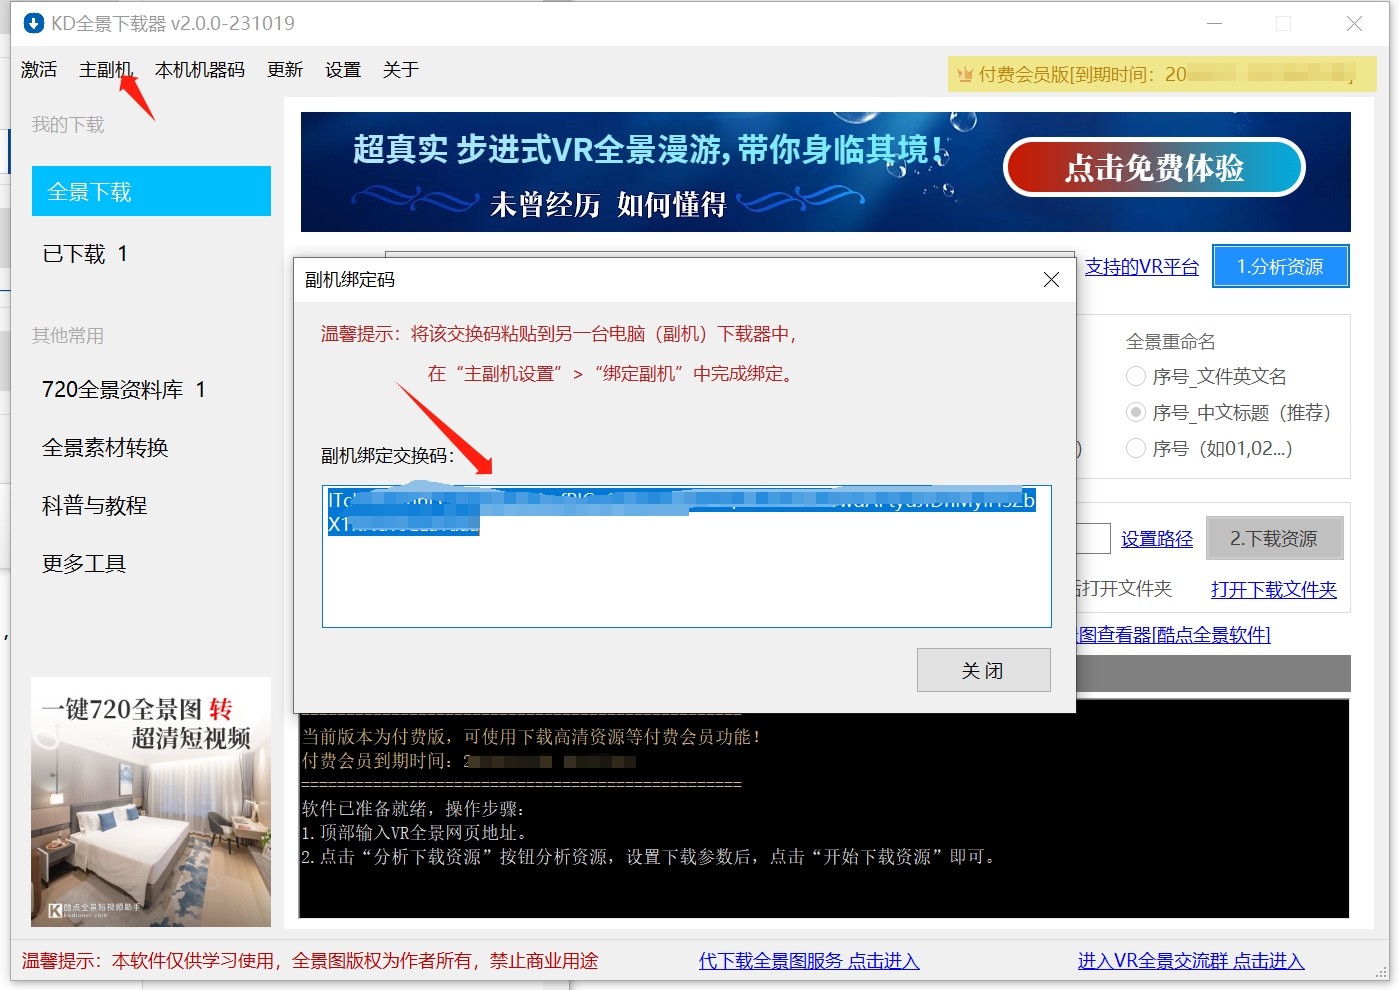Viewport: 1399px width, 990px height.
Task: Click the 付费会员版 expiry badge
Action: pos(1162,74)
